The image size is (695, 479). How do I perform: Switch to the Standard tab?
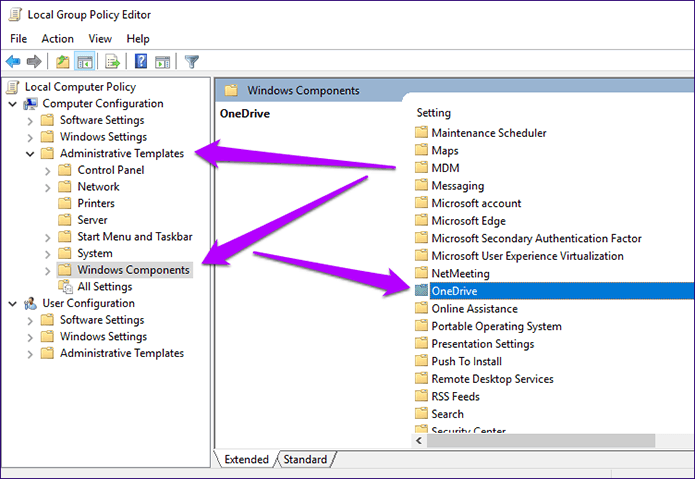pyautogui.click(x=305, y=460)
